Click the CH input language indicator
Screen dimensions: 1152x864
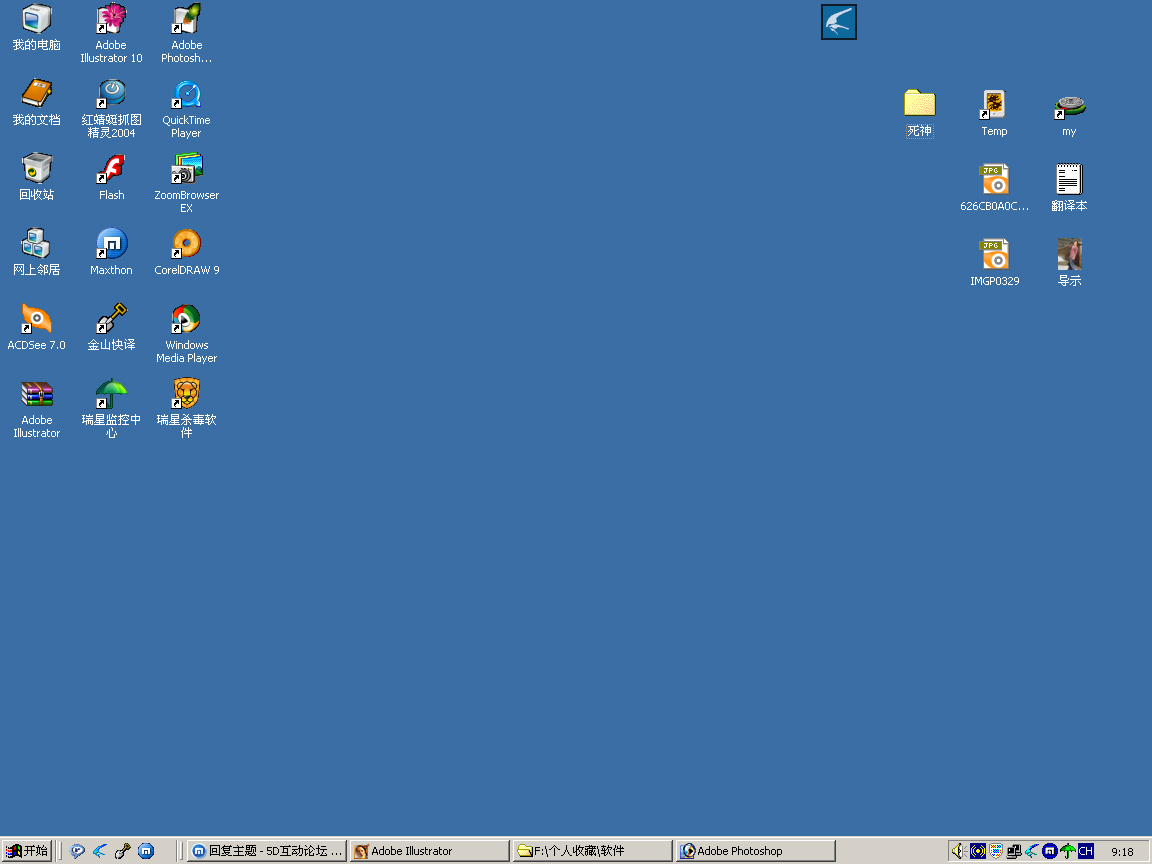(x=1086, y=851)
